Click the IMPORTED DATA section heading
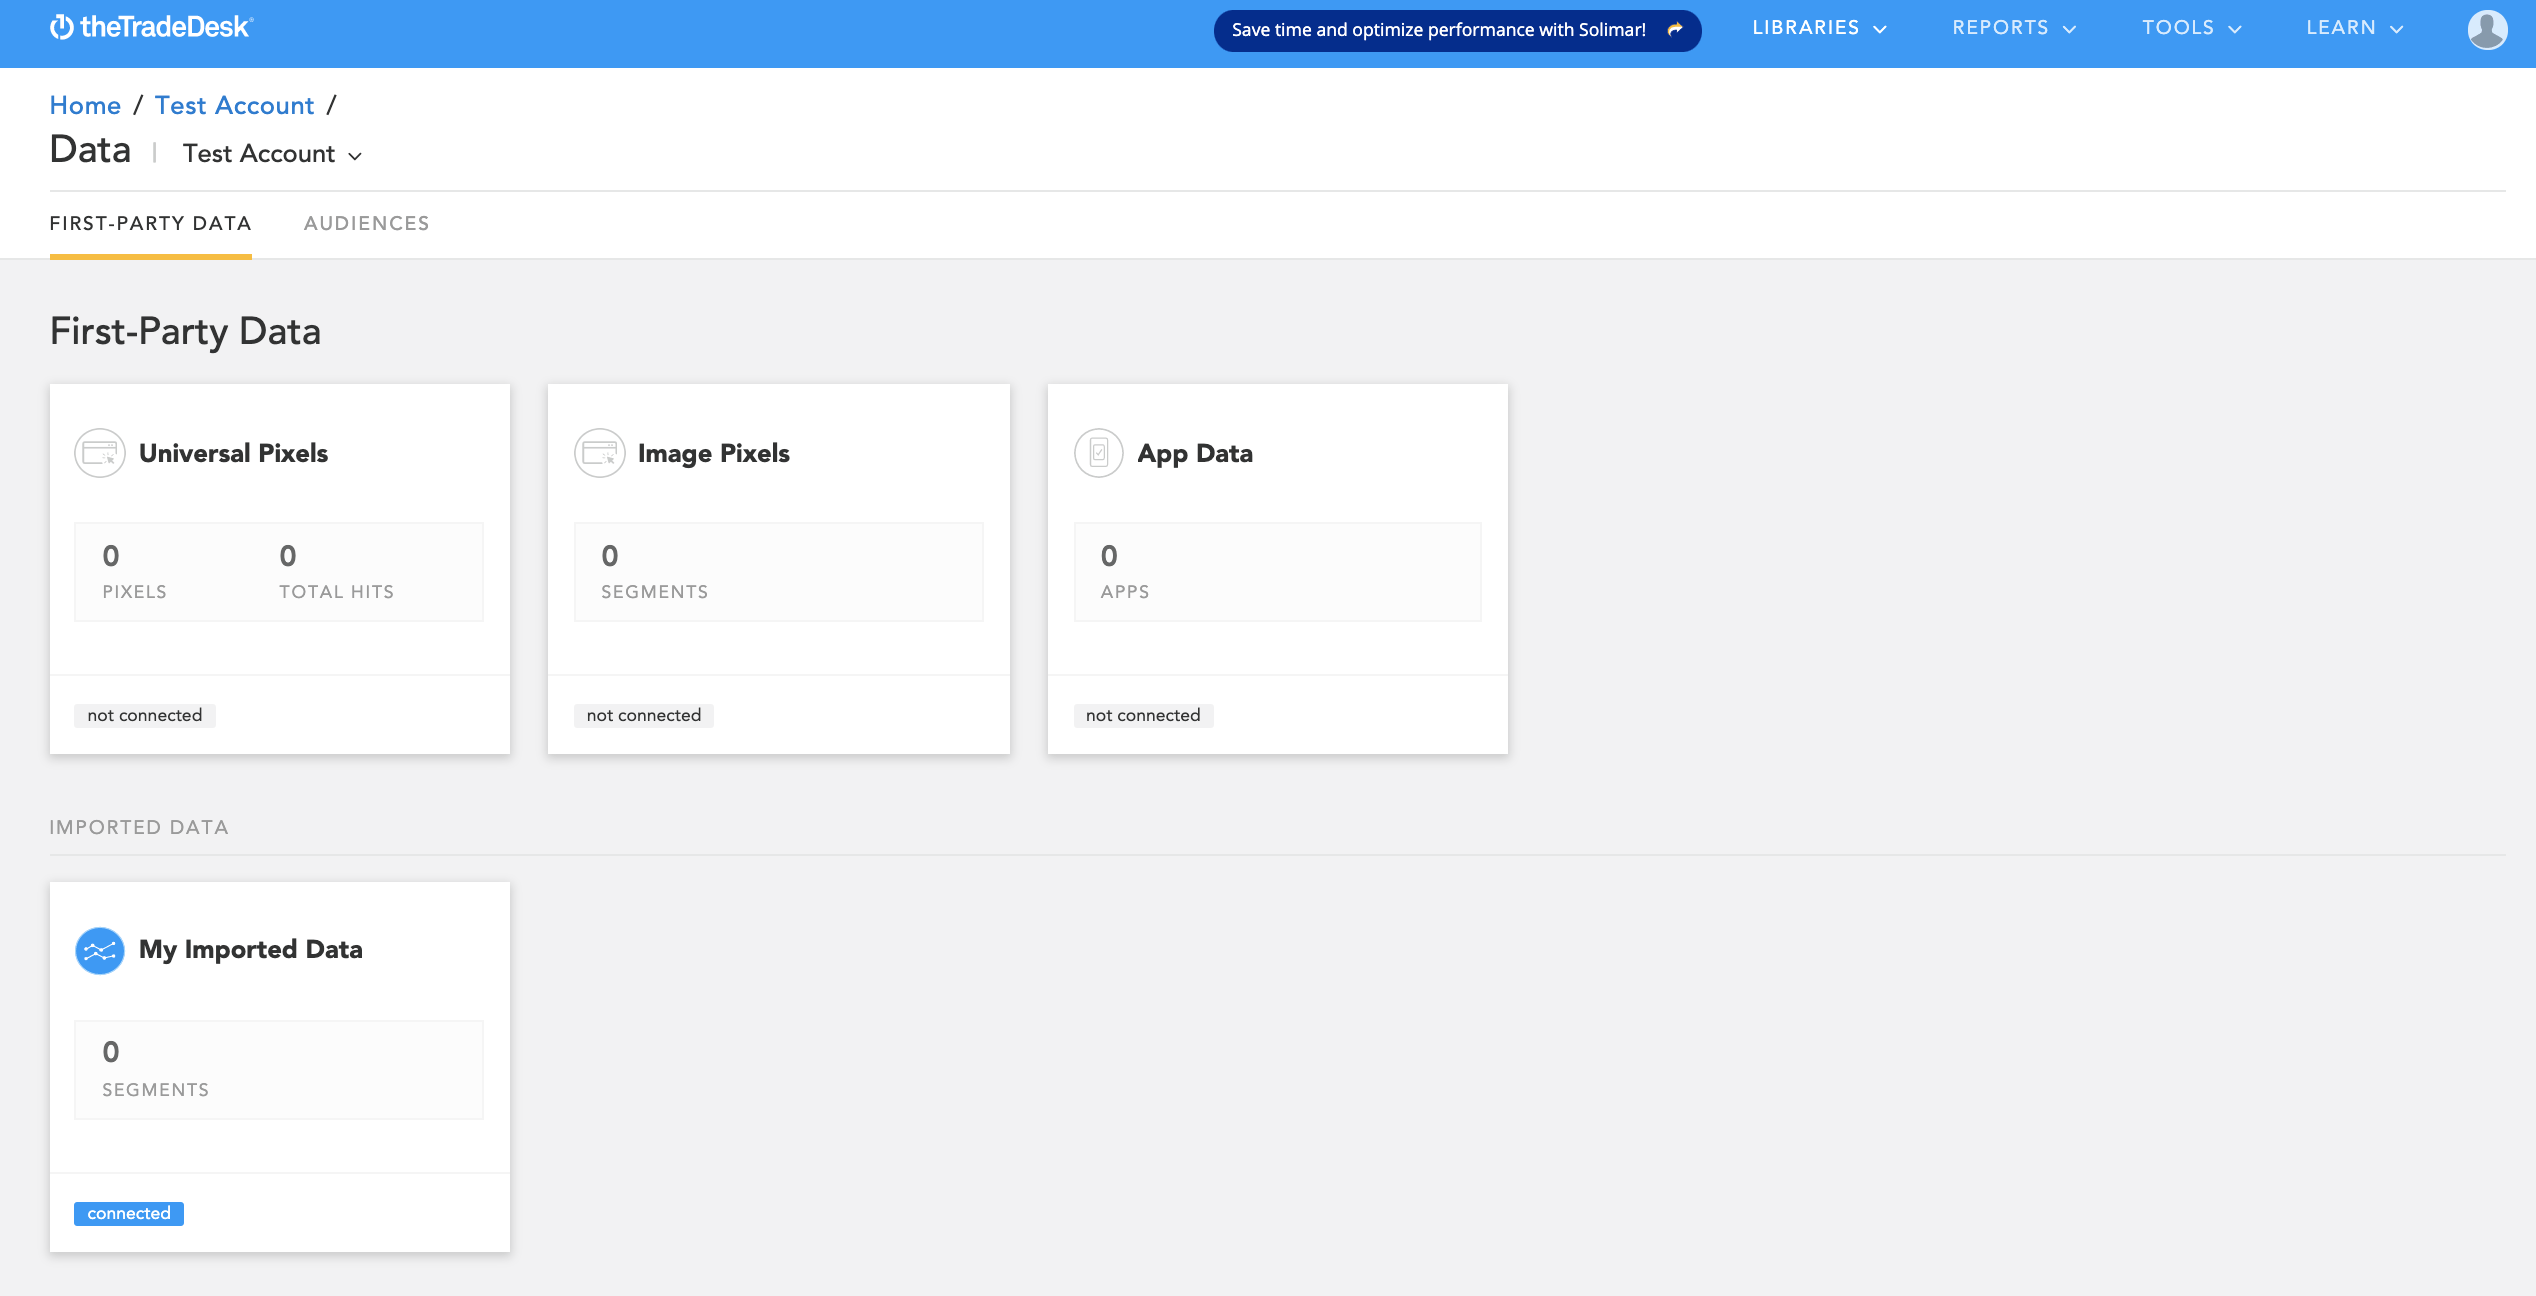This screenshot has height=1296, width=2536. pos(139,827)
